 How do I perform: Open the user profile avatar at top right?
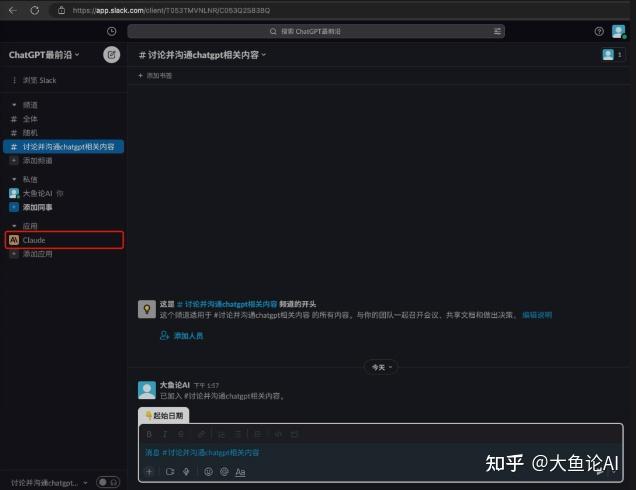619,31
